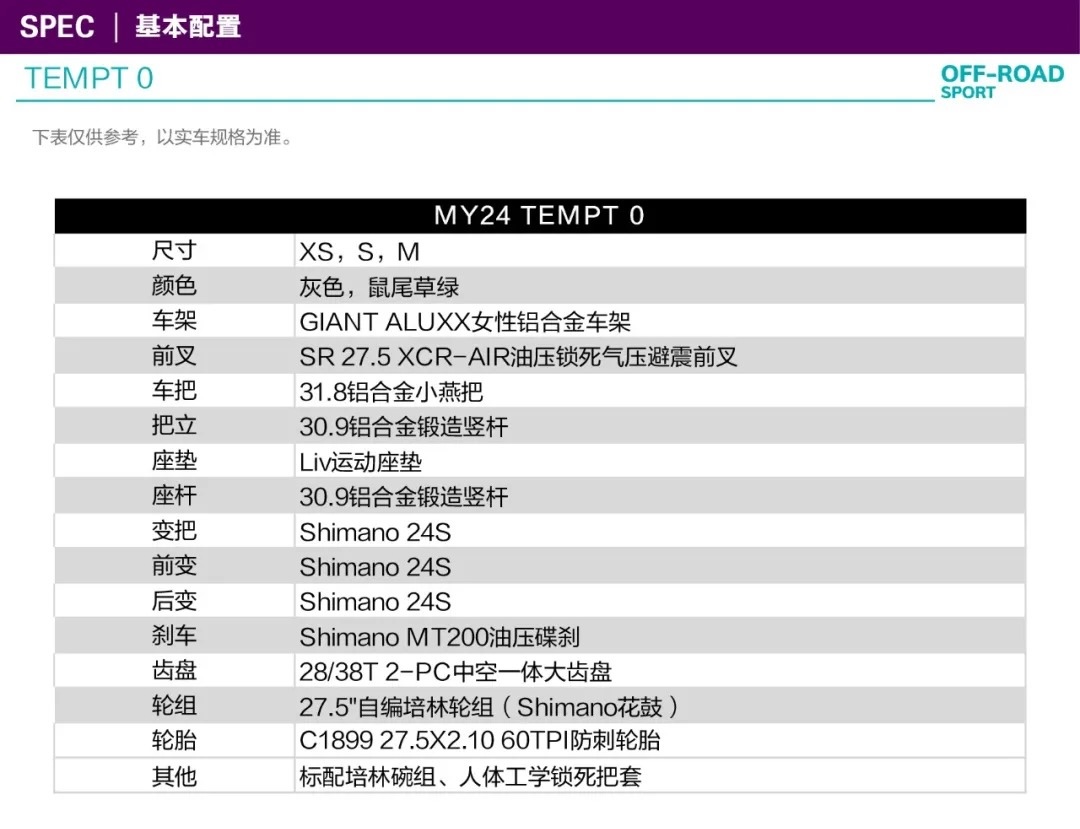
Task: Select the 灰色，鼠尾草绿 color value
Action: click(379, 286)
